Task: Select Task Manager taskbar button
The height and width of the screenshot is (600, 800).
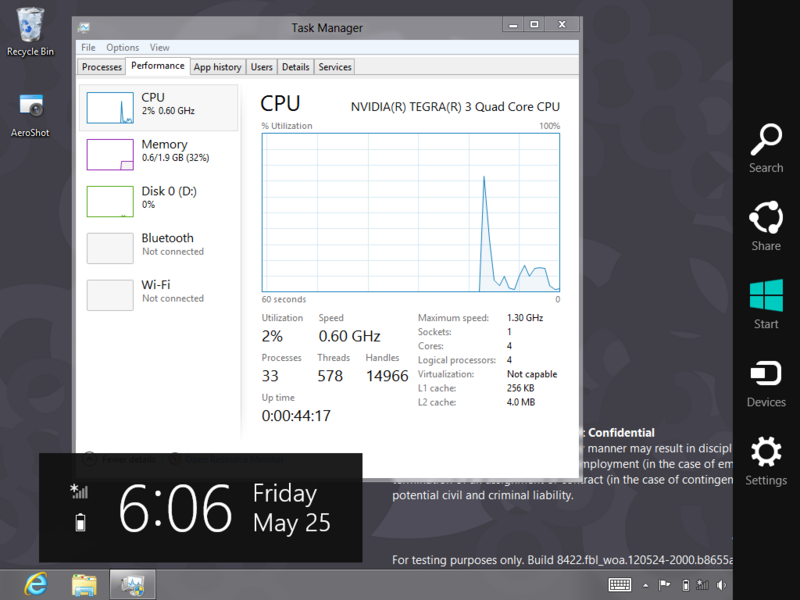Action: (133, 585)
